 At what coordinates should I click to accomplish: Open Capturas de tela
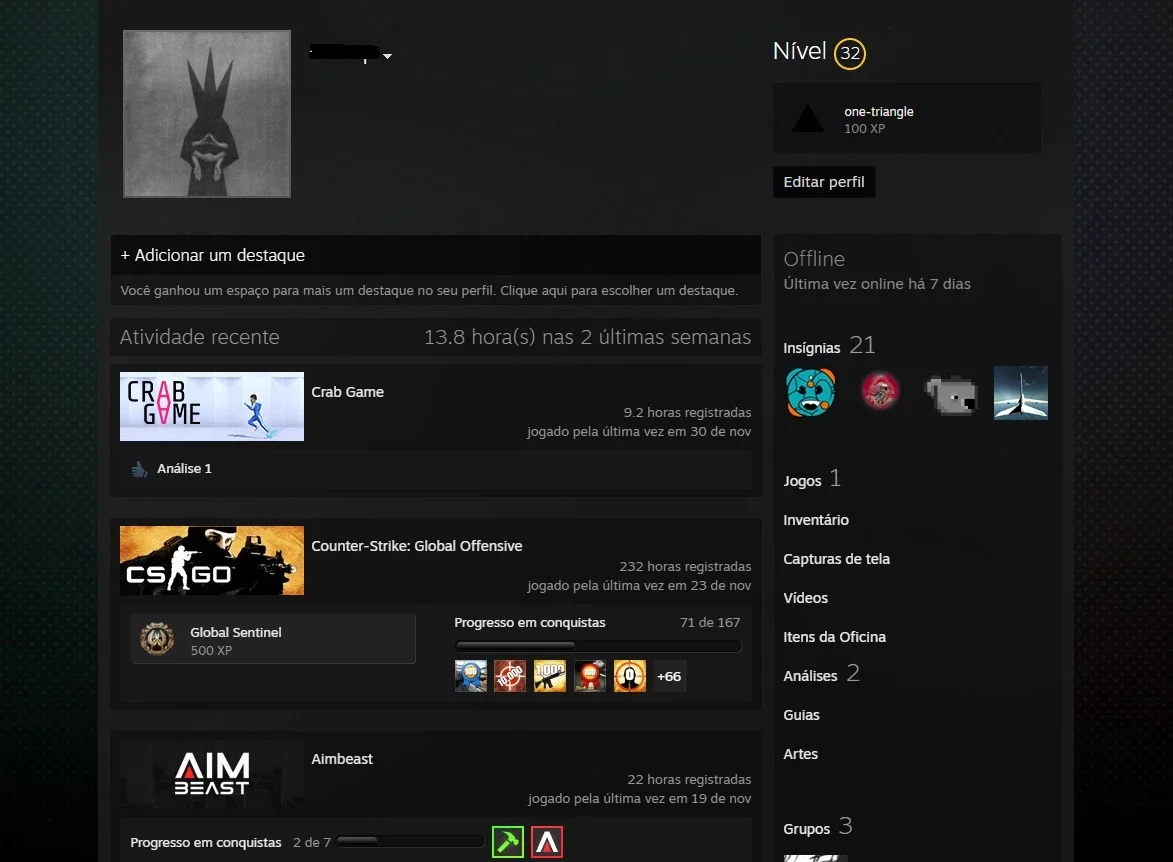coord(836,559)
